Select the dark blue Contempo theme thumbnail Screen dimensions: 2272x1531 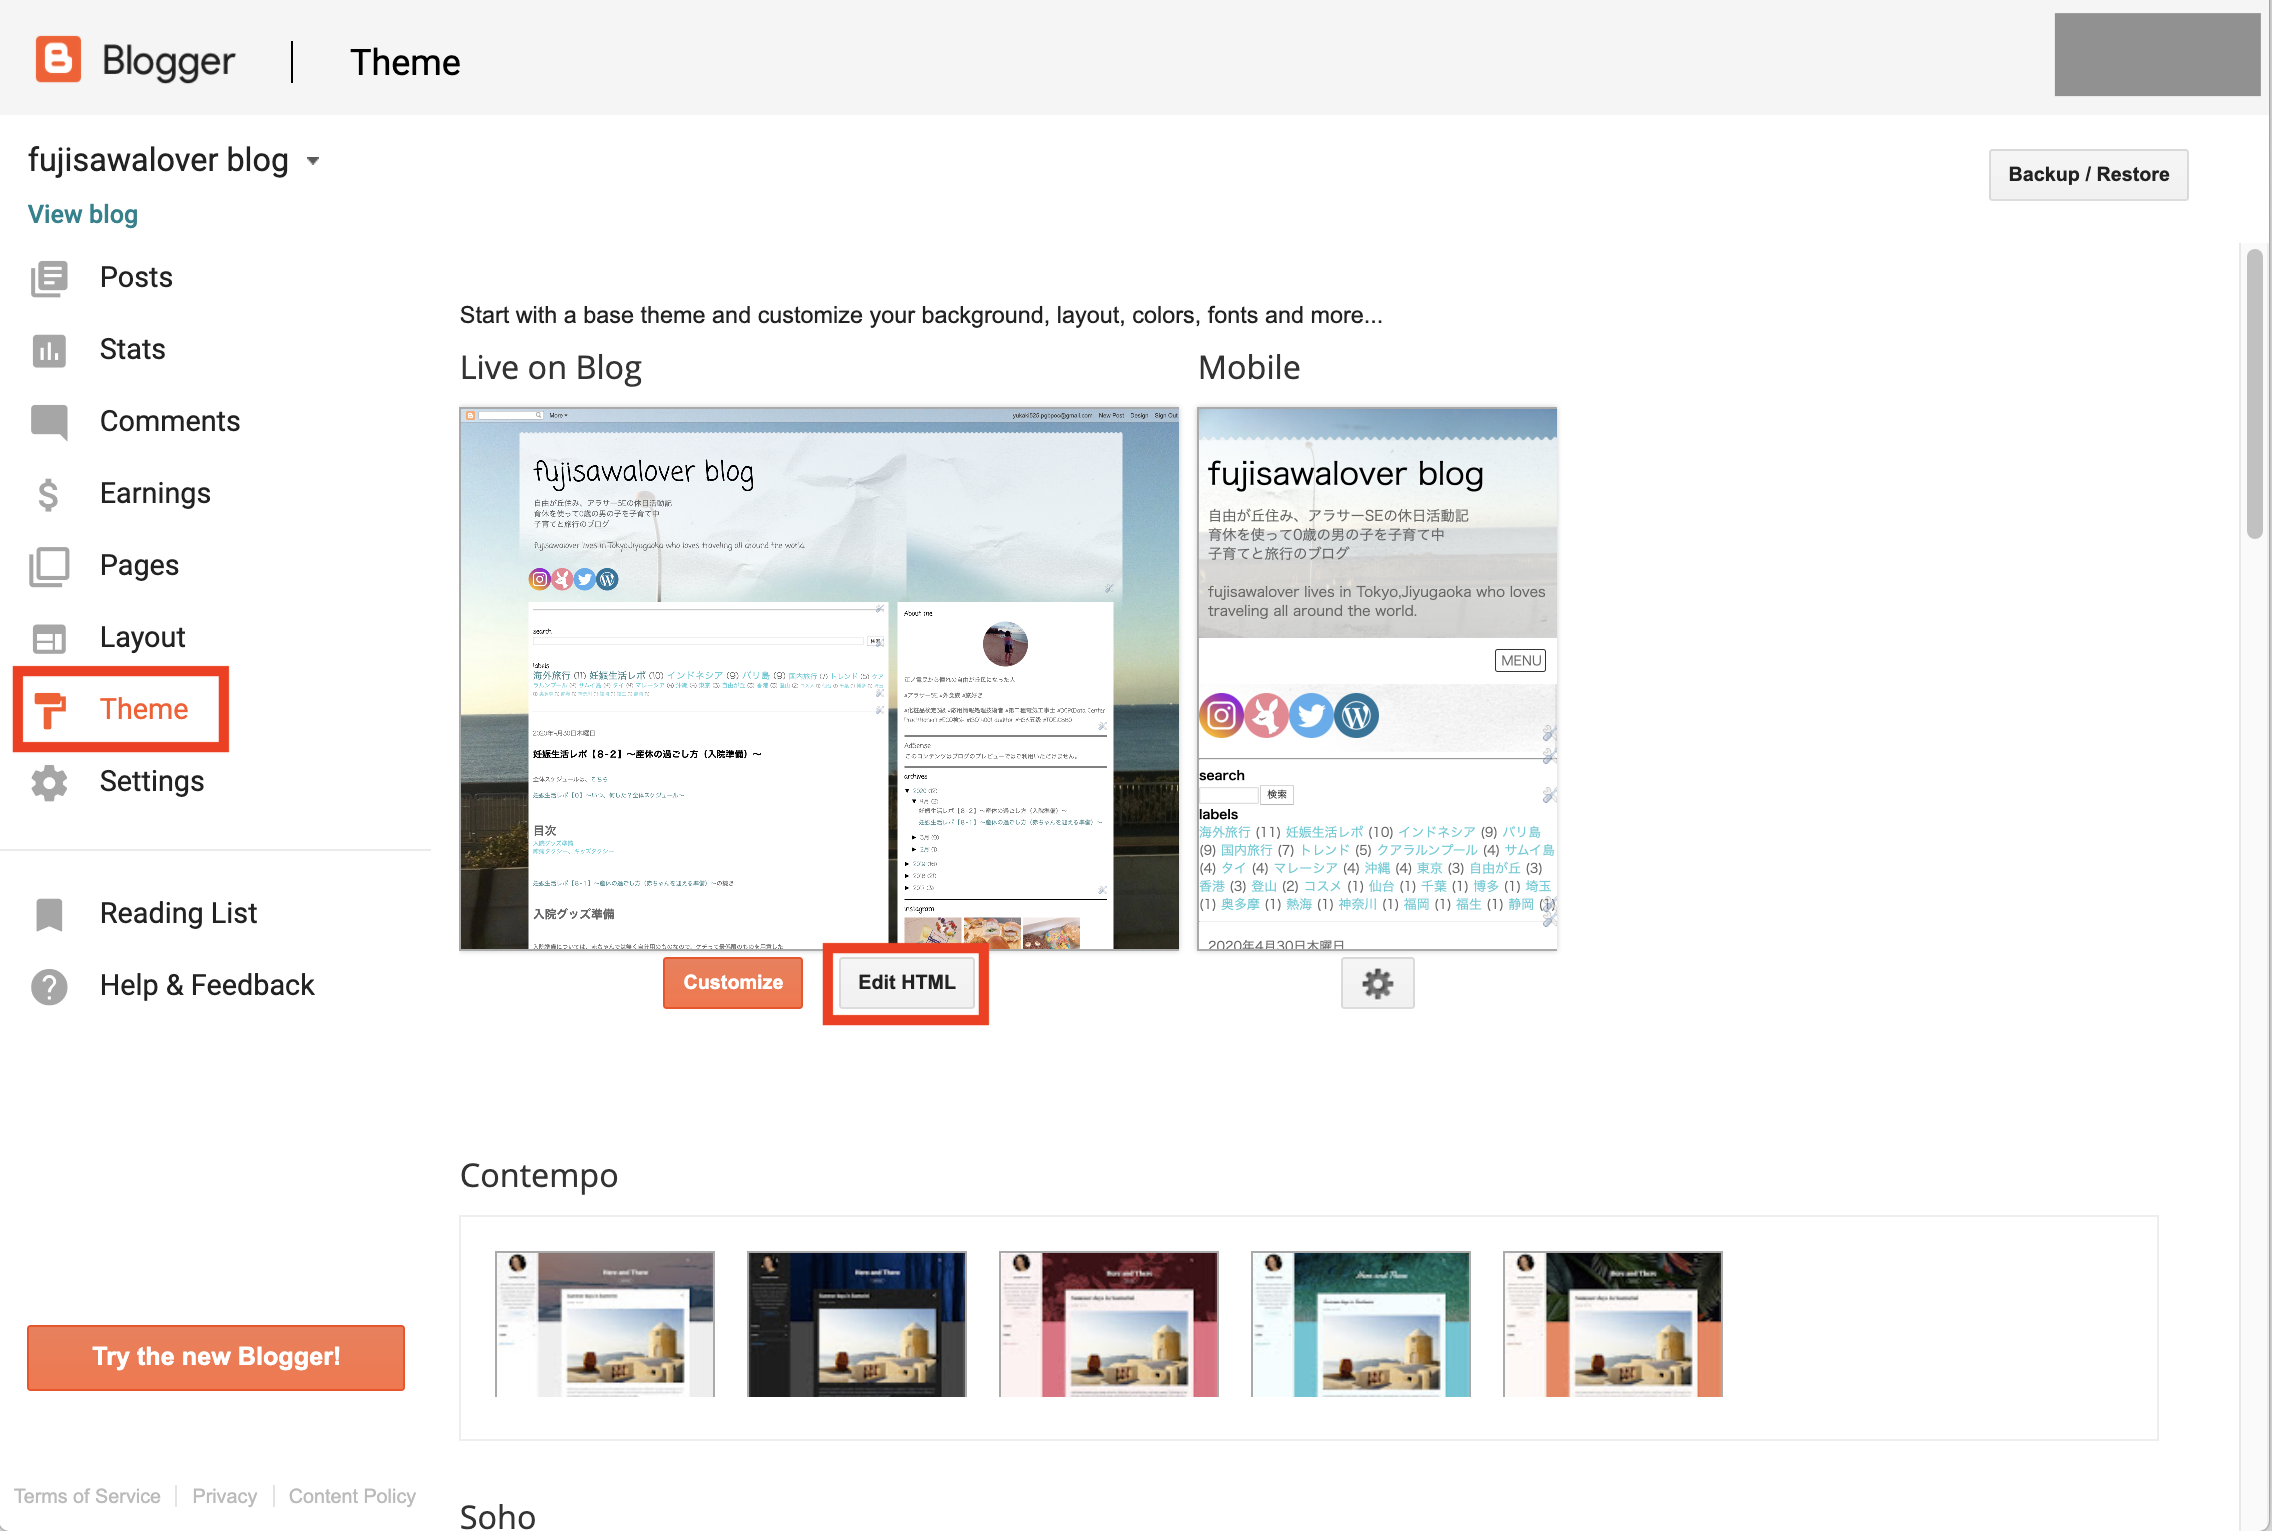pyautogui.click(x=857, y=1324)
